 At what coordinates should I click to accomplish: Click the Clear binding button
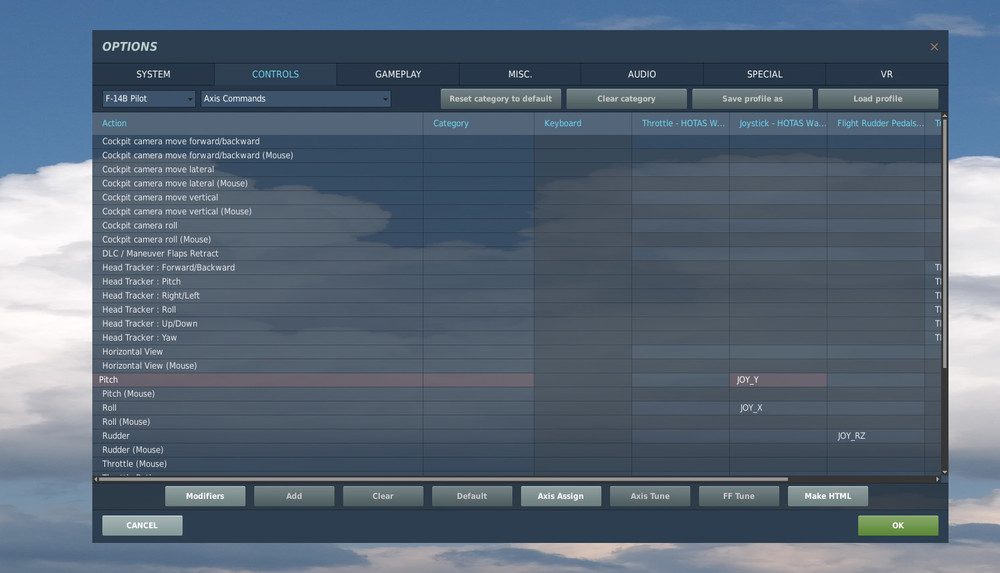383,496
